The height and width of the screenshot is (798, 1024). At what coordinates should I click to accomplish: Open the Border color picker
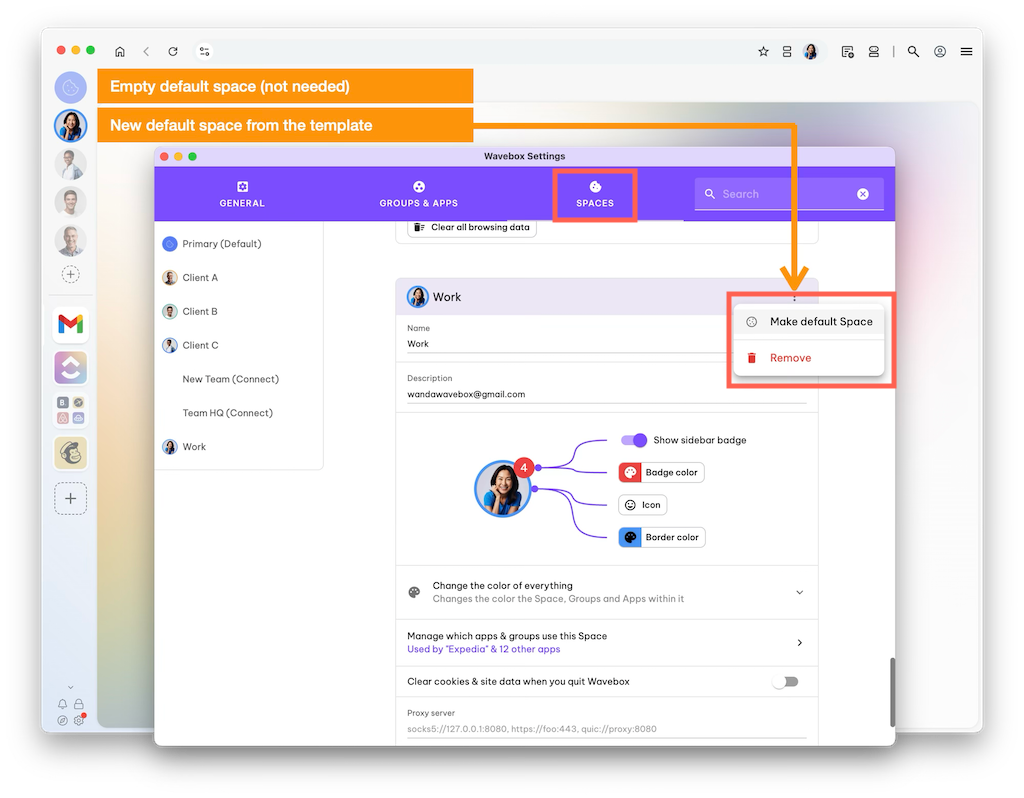(x=662, y=537)
